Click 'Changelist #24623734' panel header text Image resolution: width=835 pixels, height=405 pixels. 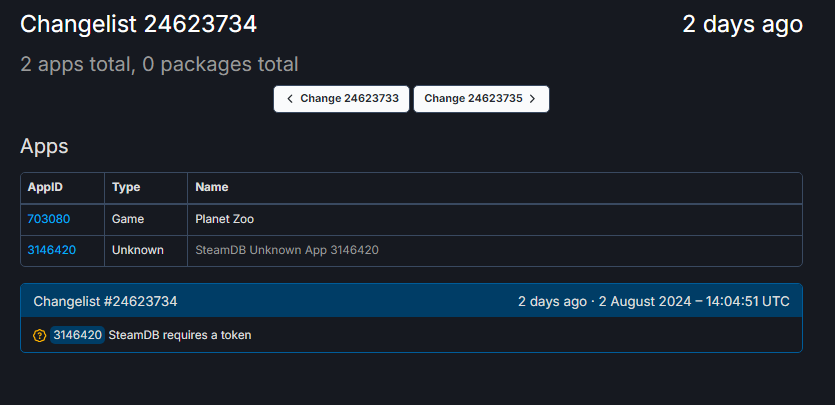click(105, 302)
